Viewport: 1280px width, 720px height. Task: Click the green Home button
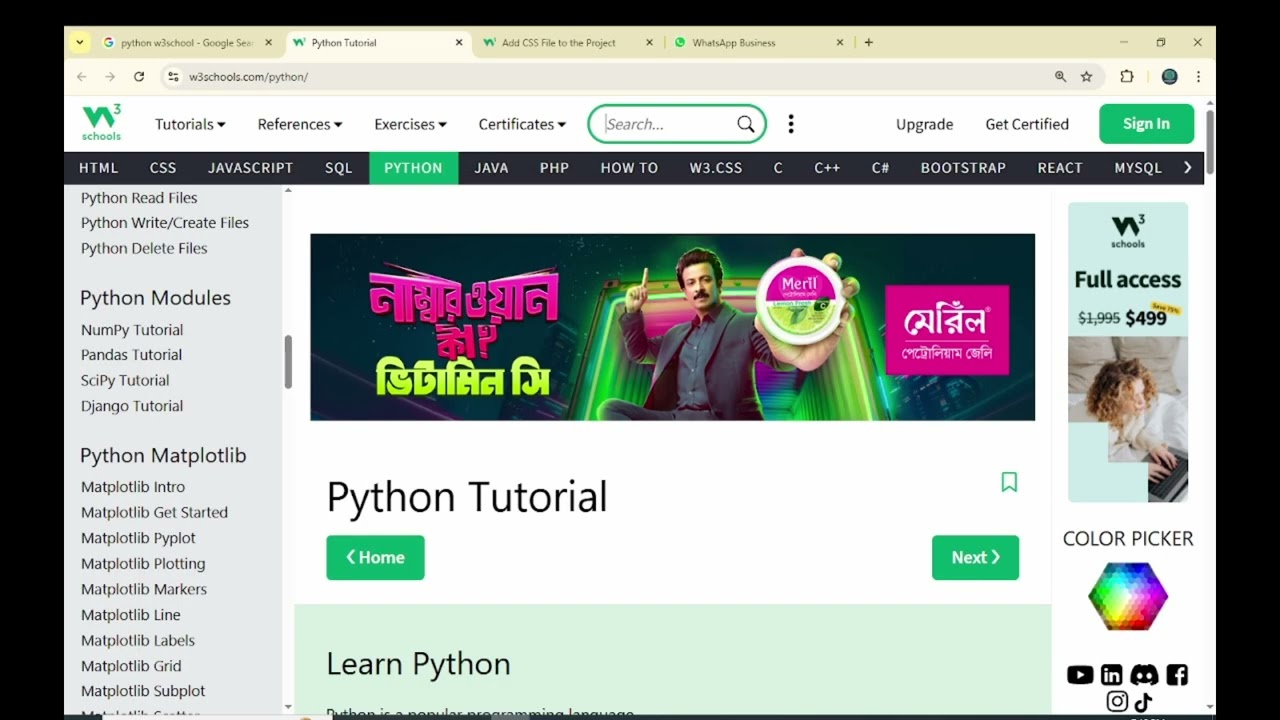375,558
